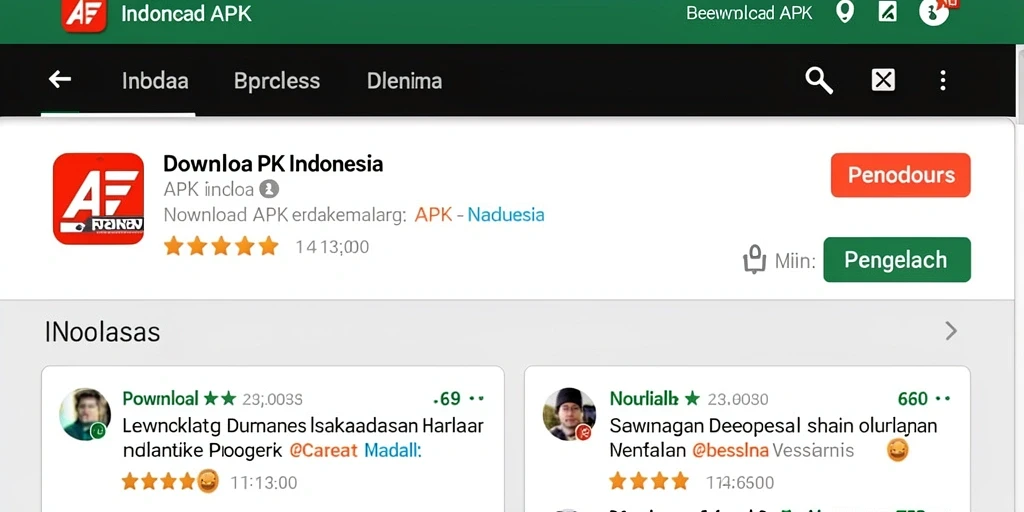Click the star rating in Nourlialb review
The width and height of the screenshot is (1024, 512).
pos(648,482)
